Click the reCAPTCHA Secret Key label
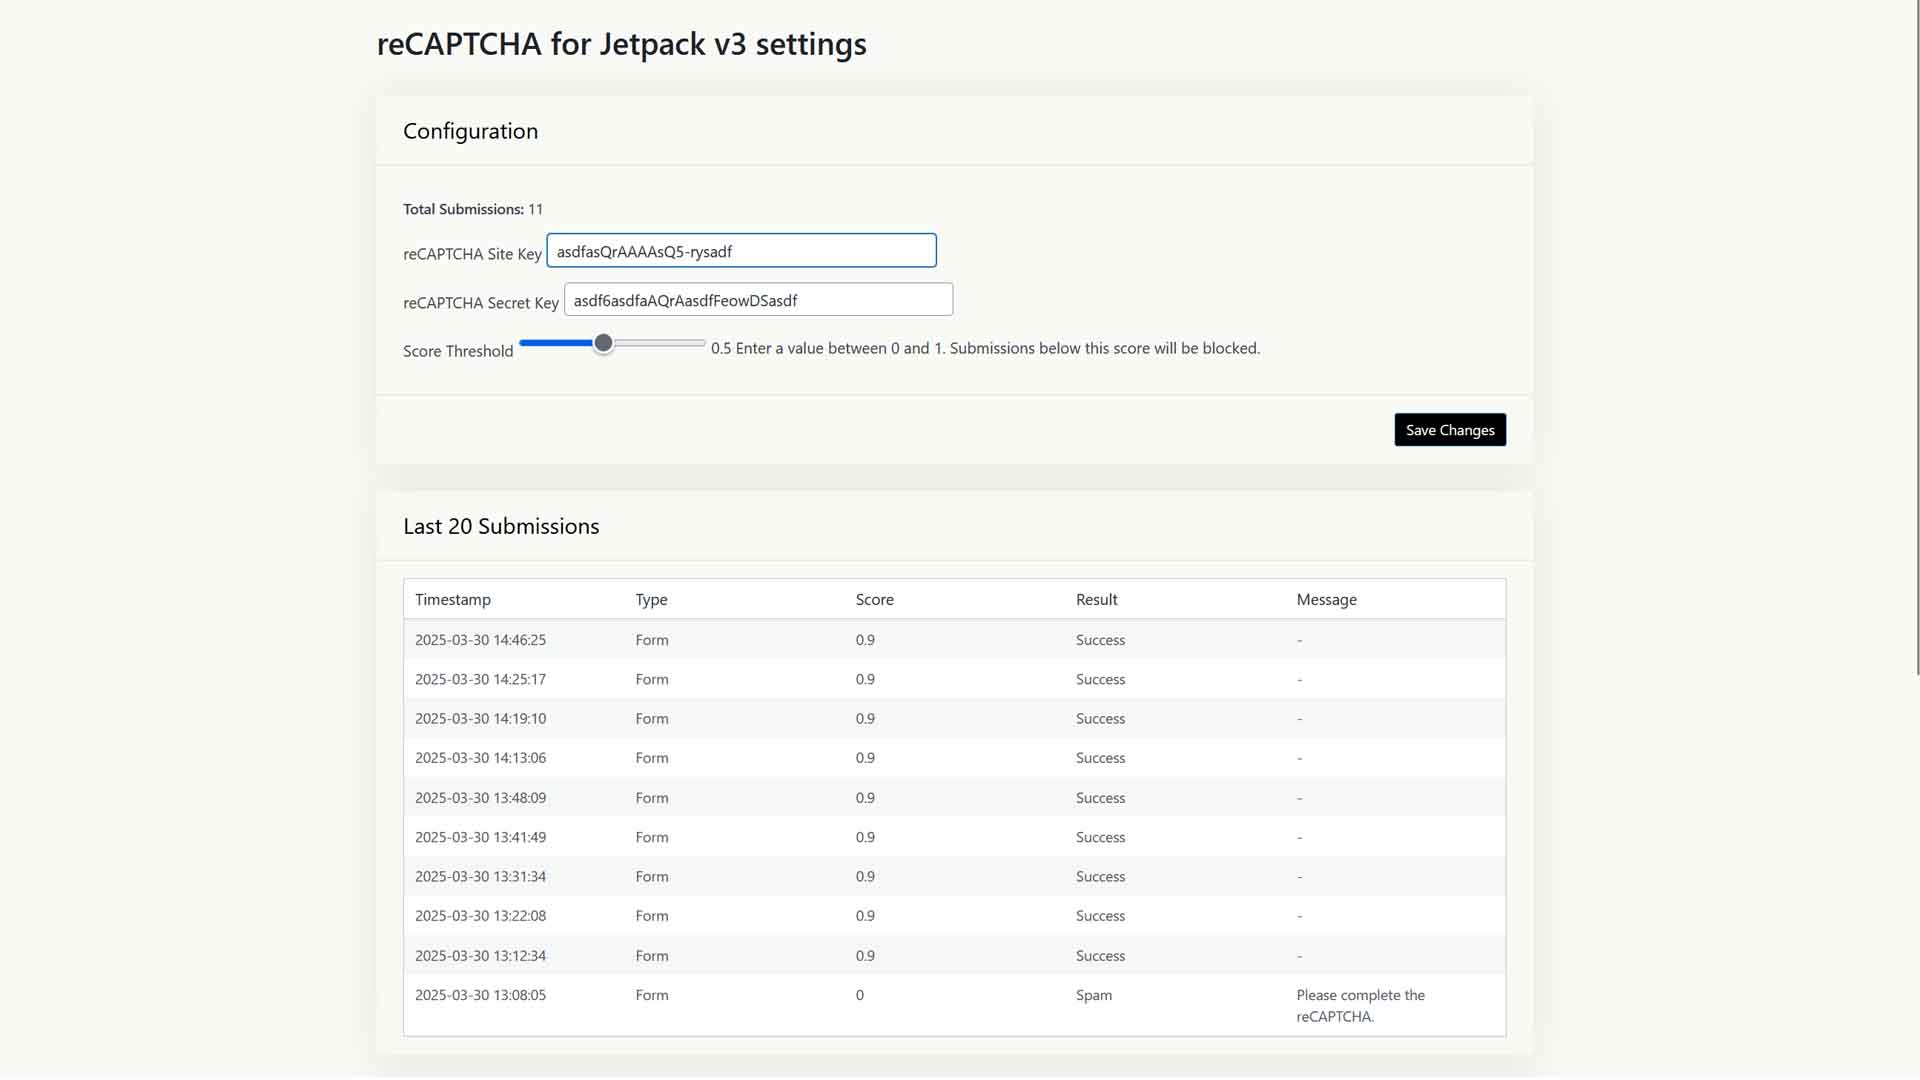 (x=481, y=303)
